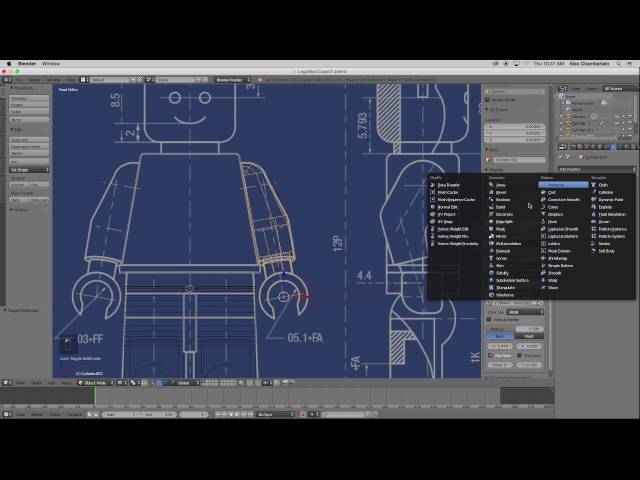Click the Wireframe modifier icon
This screenshot has height=480, width=640.
[491, 295]
